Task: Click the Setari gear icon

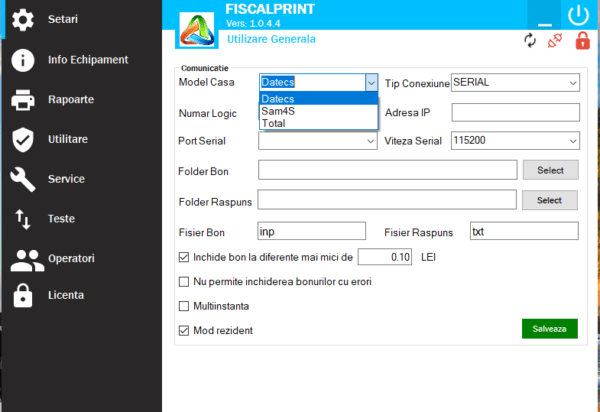Action: point(22,19)
